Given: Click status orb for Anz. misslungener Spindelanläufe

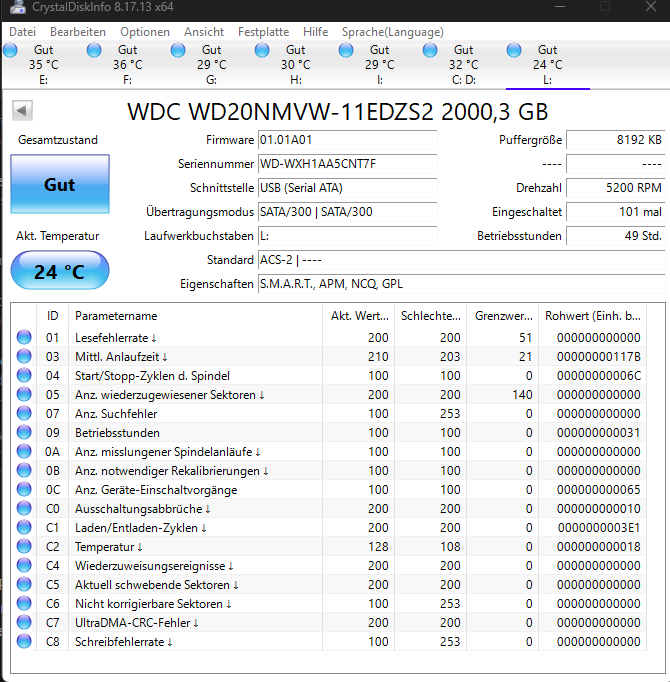Looking at the screenshot, I should coord(24,451).
